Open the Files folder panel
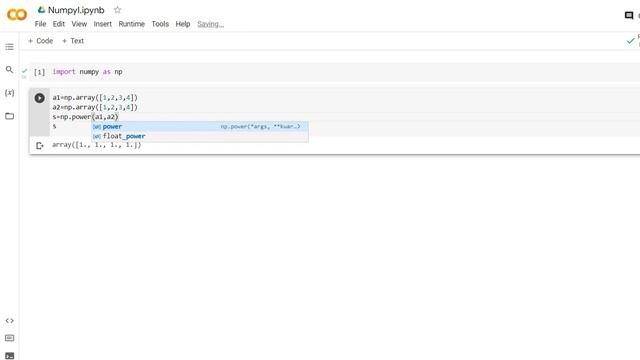This screenshot has height=360, width=640. point(9,116)
